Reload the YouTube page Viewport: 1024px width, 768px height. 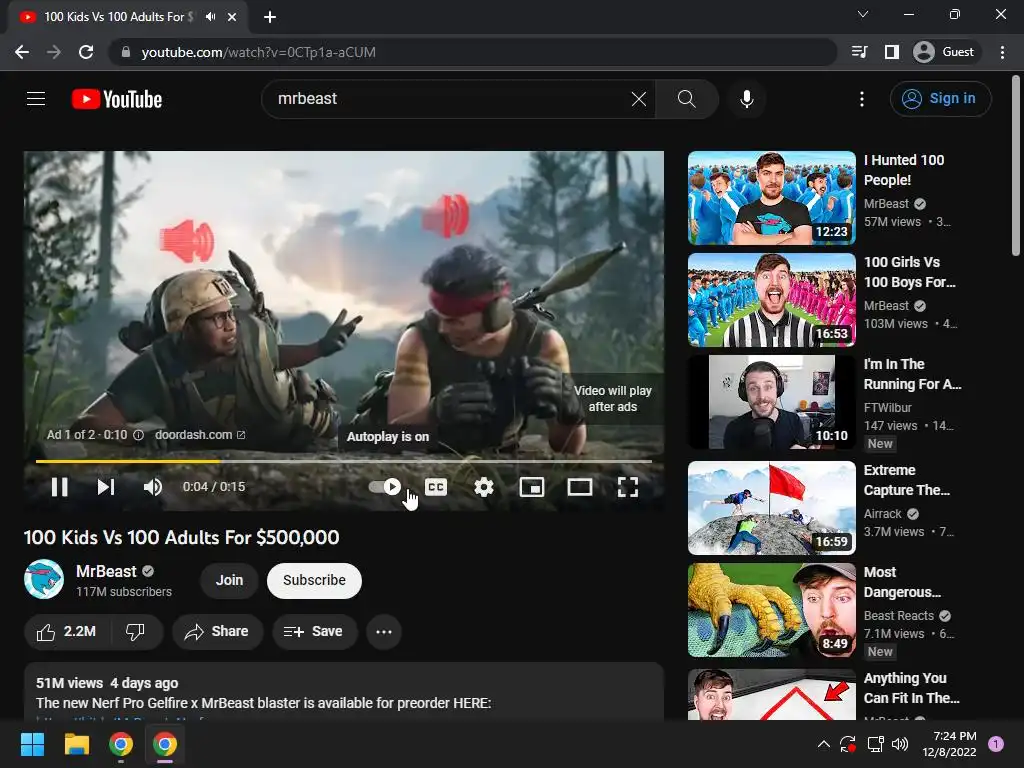(x=86, y=52)
